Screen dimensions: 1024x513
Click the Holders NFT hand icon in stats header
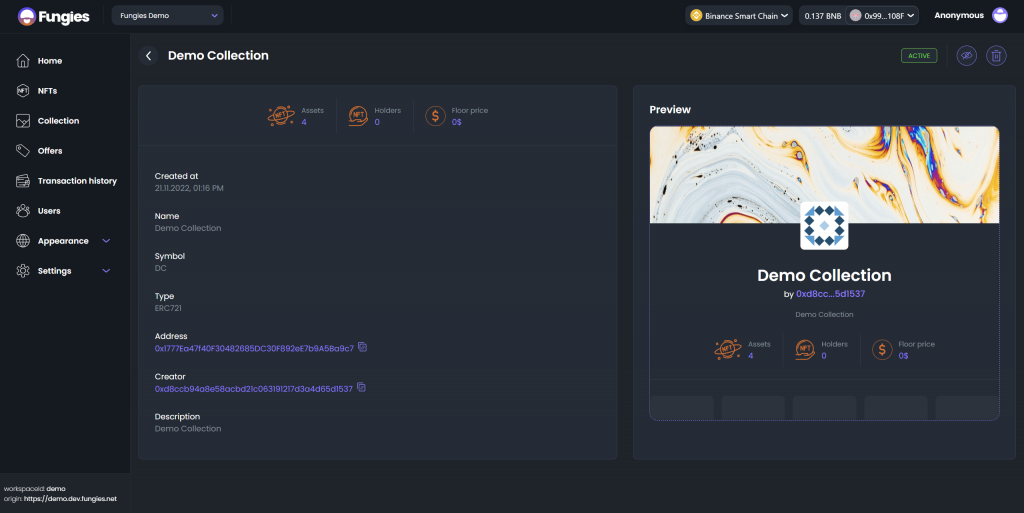click(358, 116)
